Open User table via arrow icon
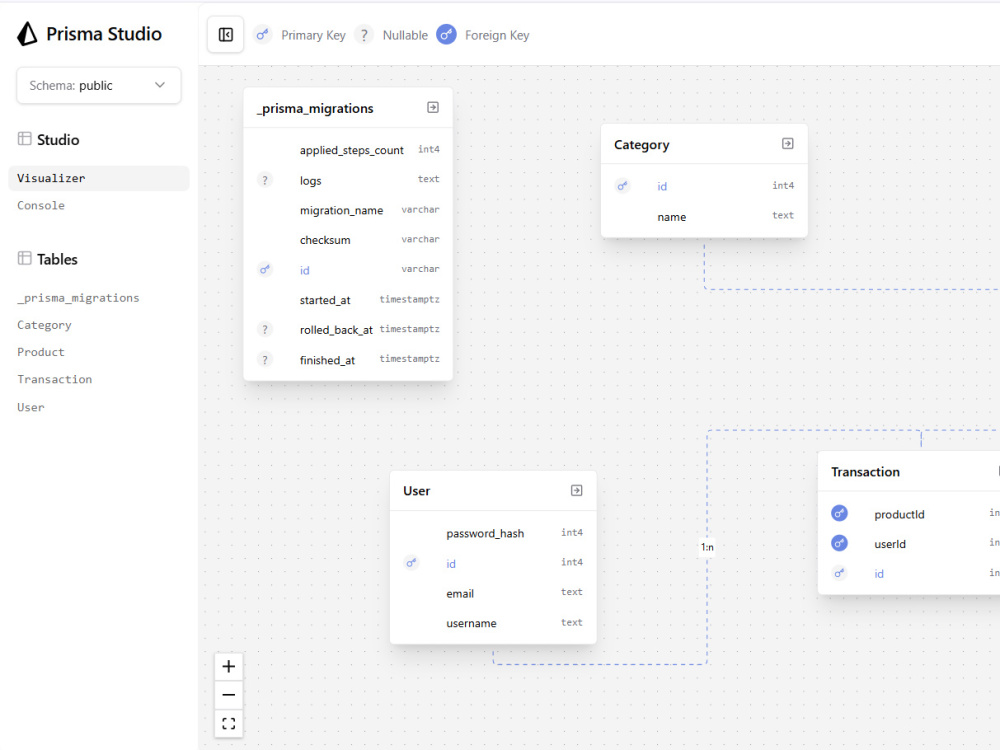 pos(577,490)
